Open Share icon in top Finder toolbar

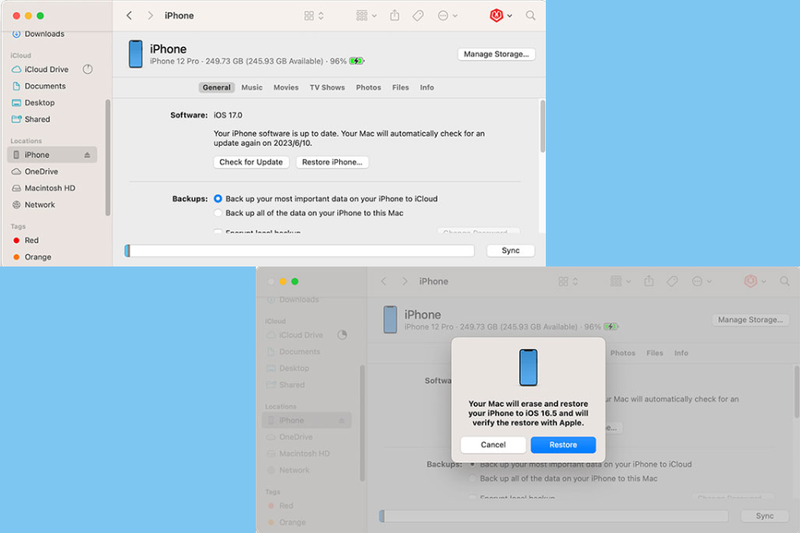(394, 16)
